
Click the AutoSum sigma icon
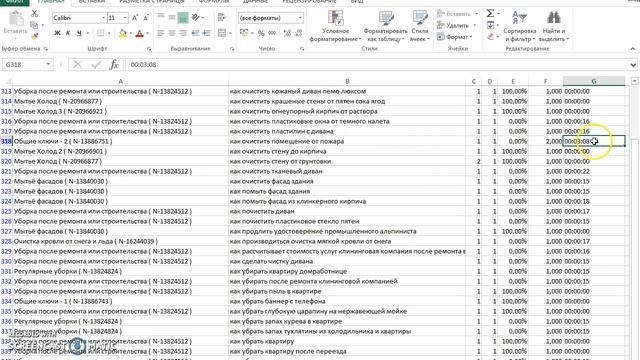click(x=490, y=13)
